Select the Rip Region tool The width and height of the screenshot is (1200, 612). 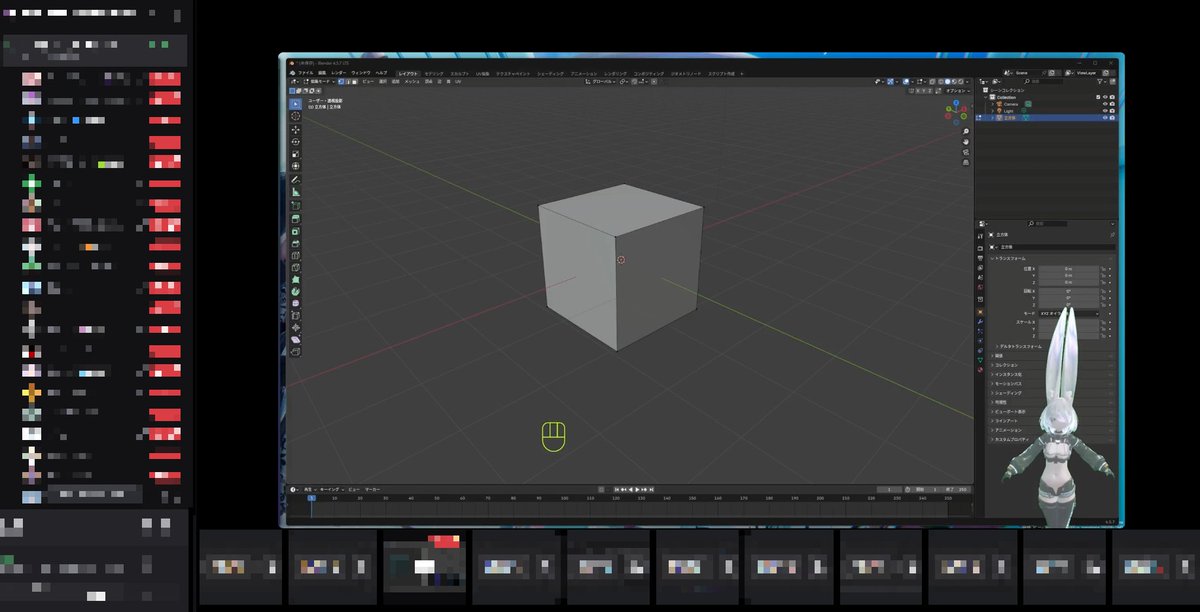click(x=295, y=351)
